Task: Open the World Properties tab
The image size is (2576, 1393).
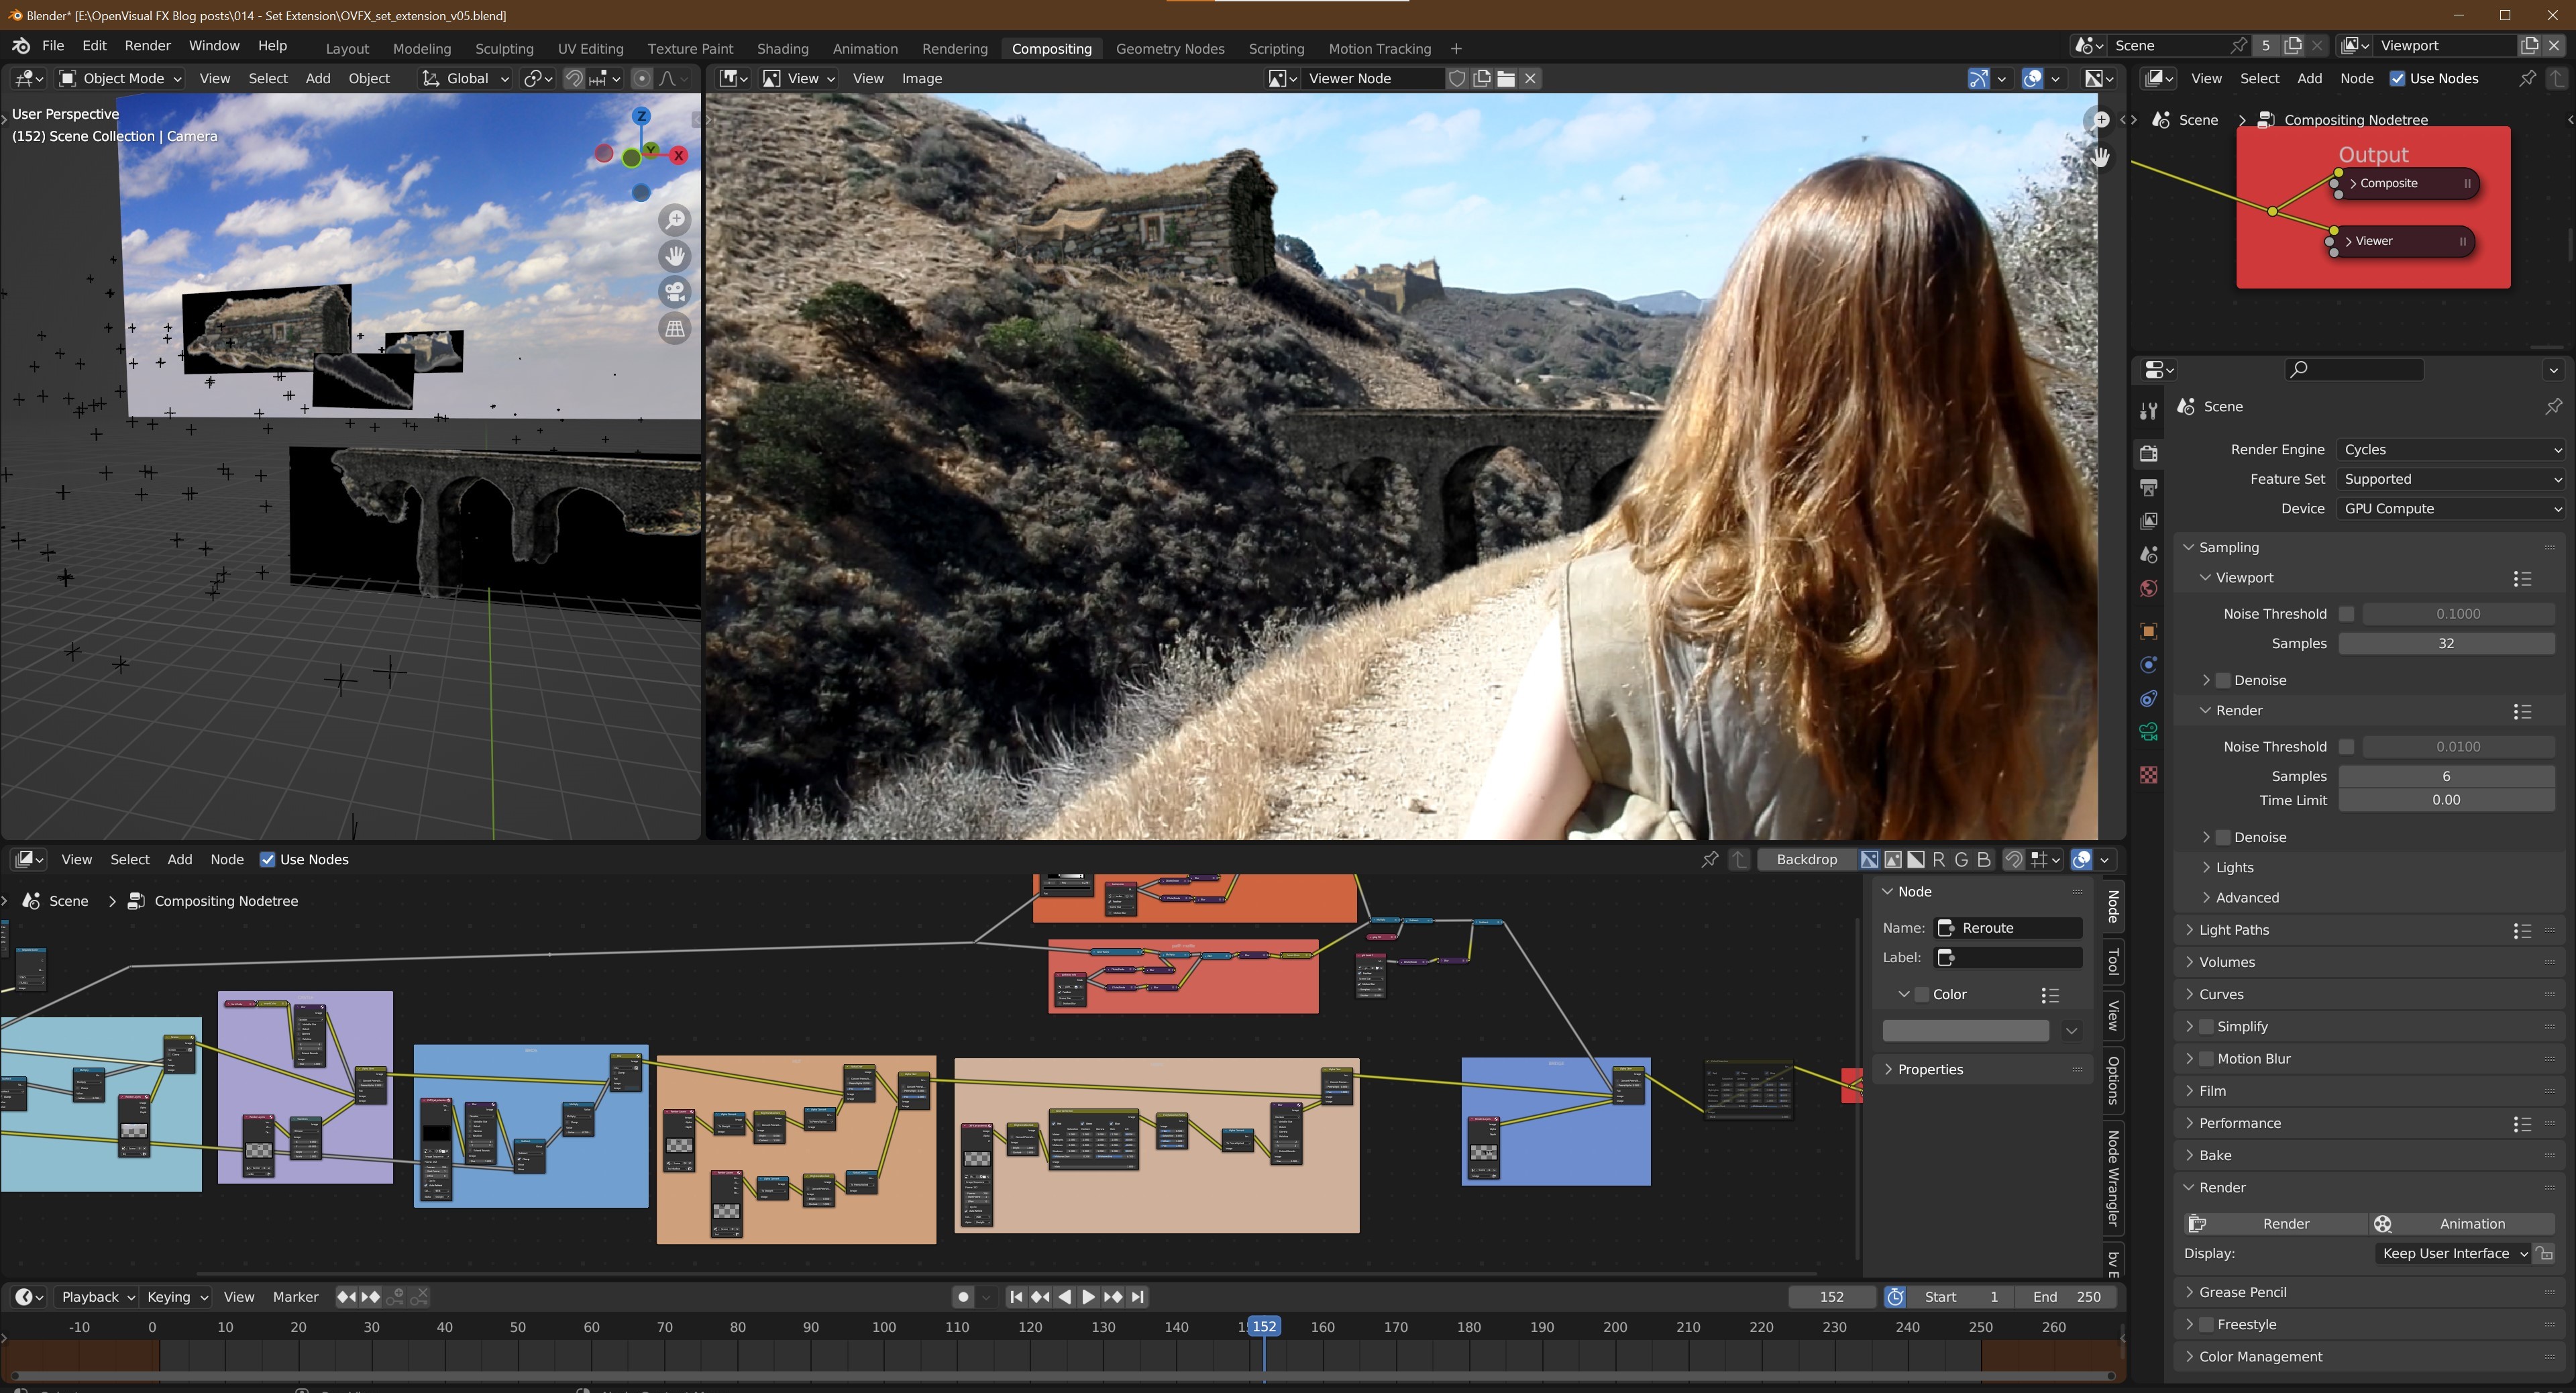Action: [2149, 588]
